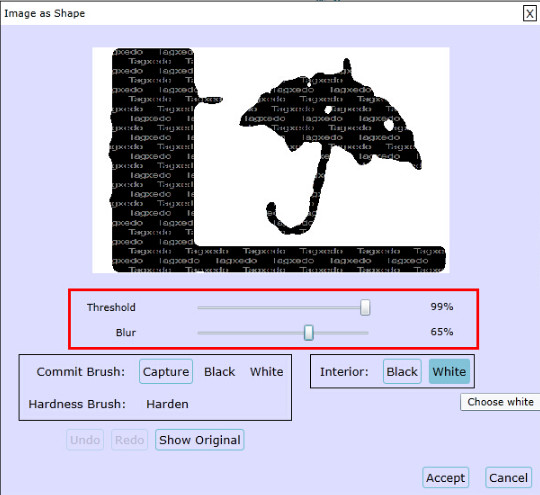Click the Blur slider handle

coord(309,333)
